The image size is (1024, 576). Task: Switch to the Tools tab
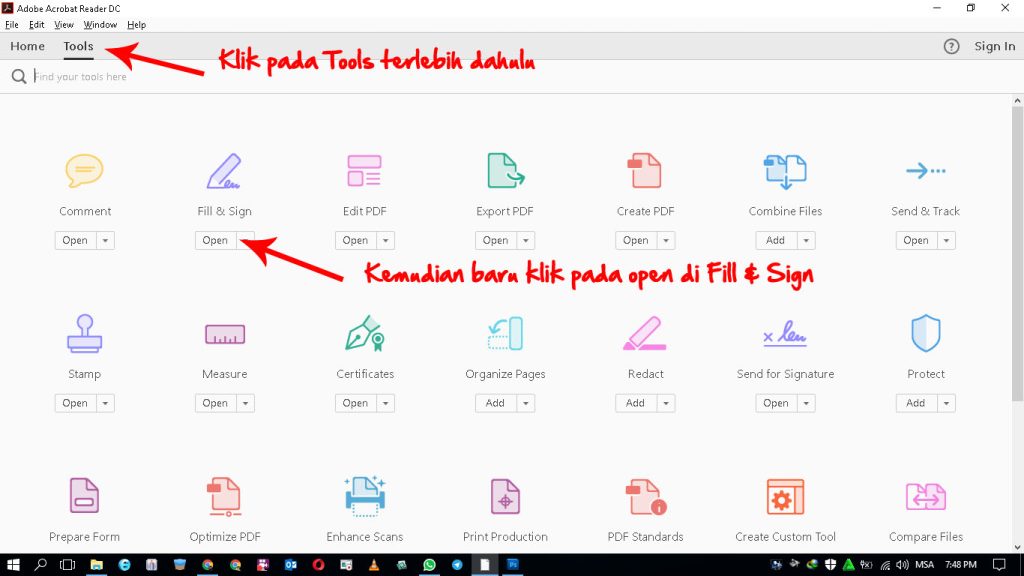coord(78,46)
